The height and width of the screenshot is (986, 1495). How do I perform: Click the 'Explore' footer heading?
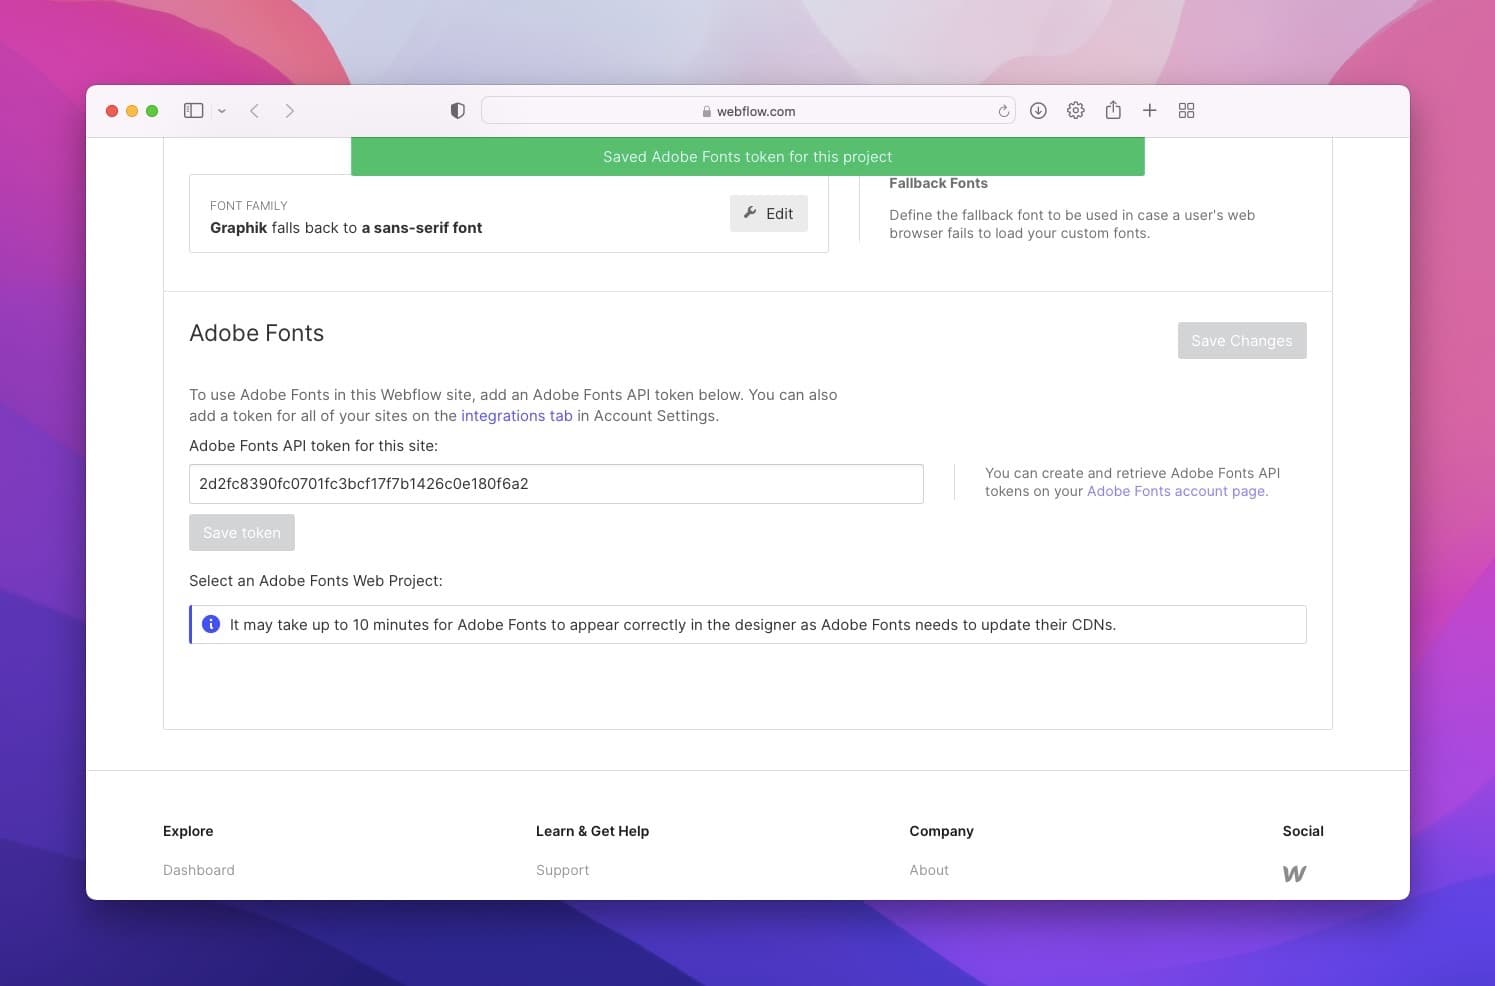click(x=188, y=831)
